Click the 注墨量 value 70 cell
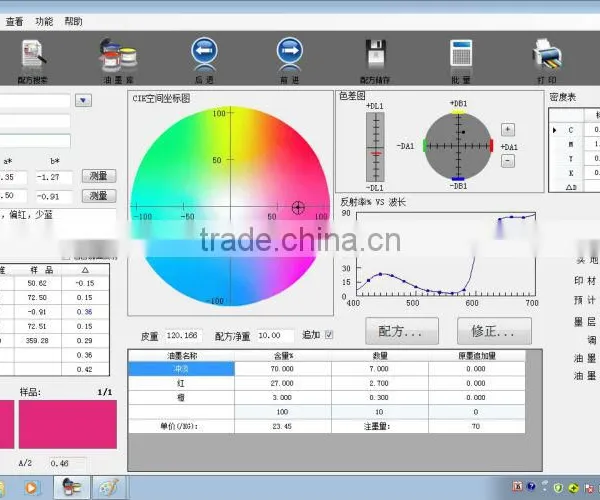This screenshot has width=600, height=500. pos(476,426)
